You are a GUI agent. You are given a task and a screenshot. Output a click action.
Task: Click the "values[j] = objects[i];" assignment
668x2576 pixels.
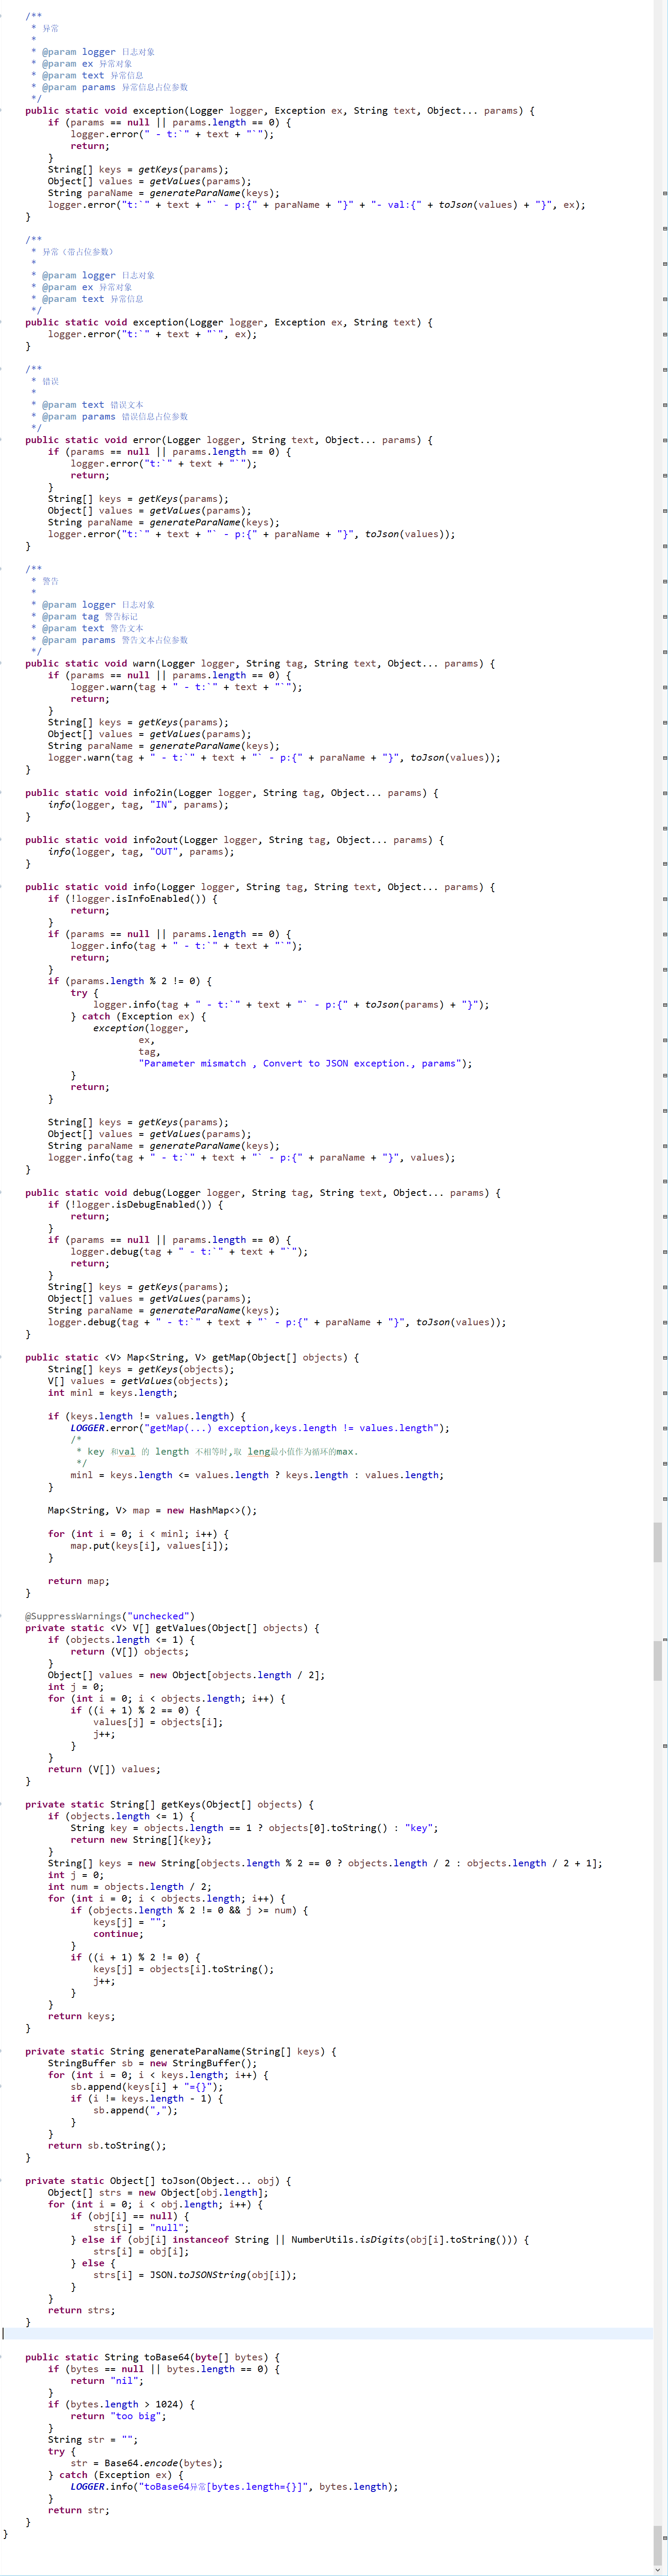159,1722
